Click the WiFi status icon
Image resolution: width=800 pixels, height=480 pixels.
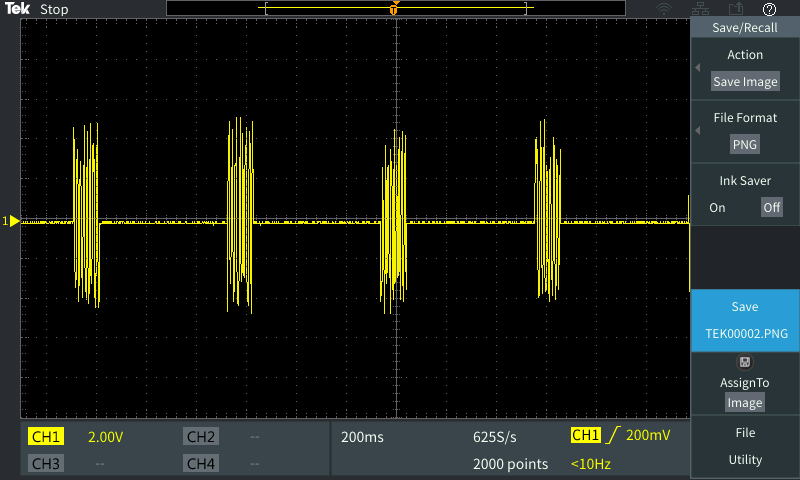664,9
